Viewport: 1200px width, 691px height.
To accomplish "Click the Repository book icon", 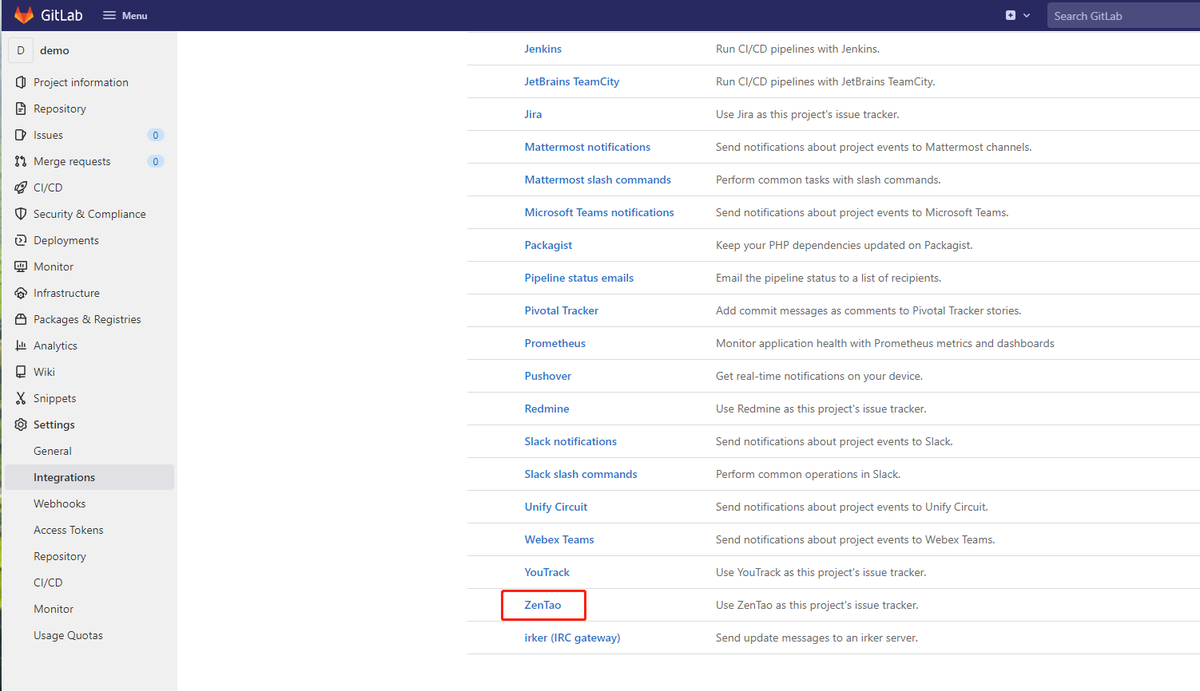I will [21, 108].
